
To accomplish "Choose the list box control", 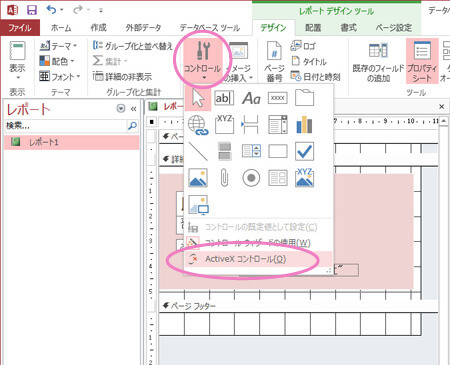I will pos(251,151).
